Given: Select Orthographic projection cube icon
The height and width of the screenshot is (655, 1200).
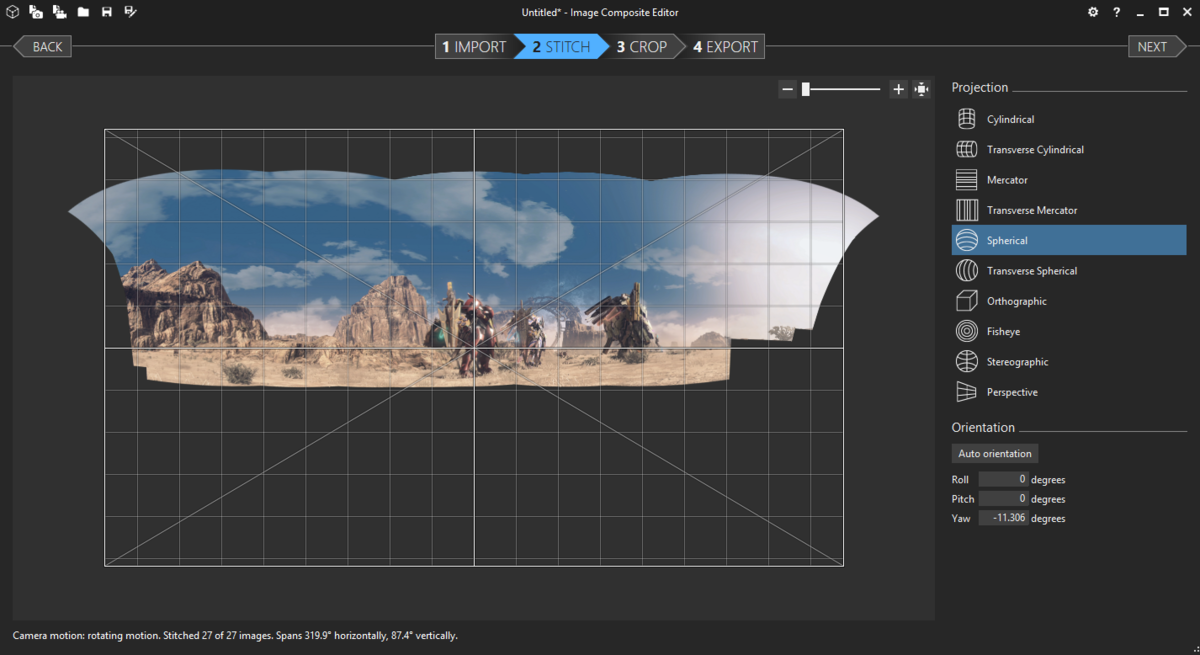Looking at the screenshot, I should [966, 301].
